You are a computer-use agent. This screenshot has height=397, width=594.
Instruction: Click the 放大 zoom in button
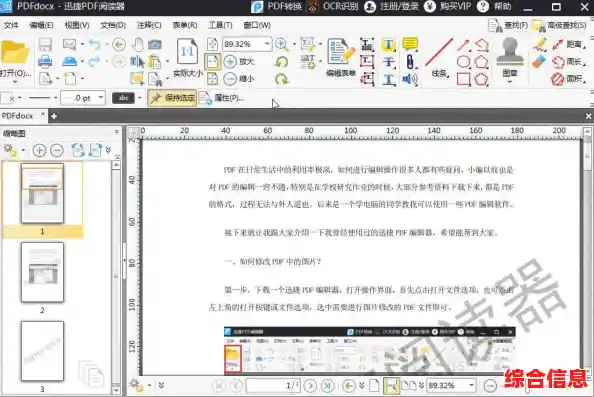pos(239,61)
